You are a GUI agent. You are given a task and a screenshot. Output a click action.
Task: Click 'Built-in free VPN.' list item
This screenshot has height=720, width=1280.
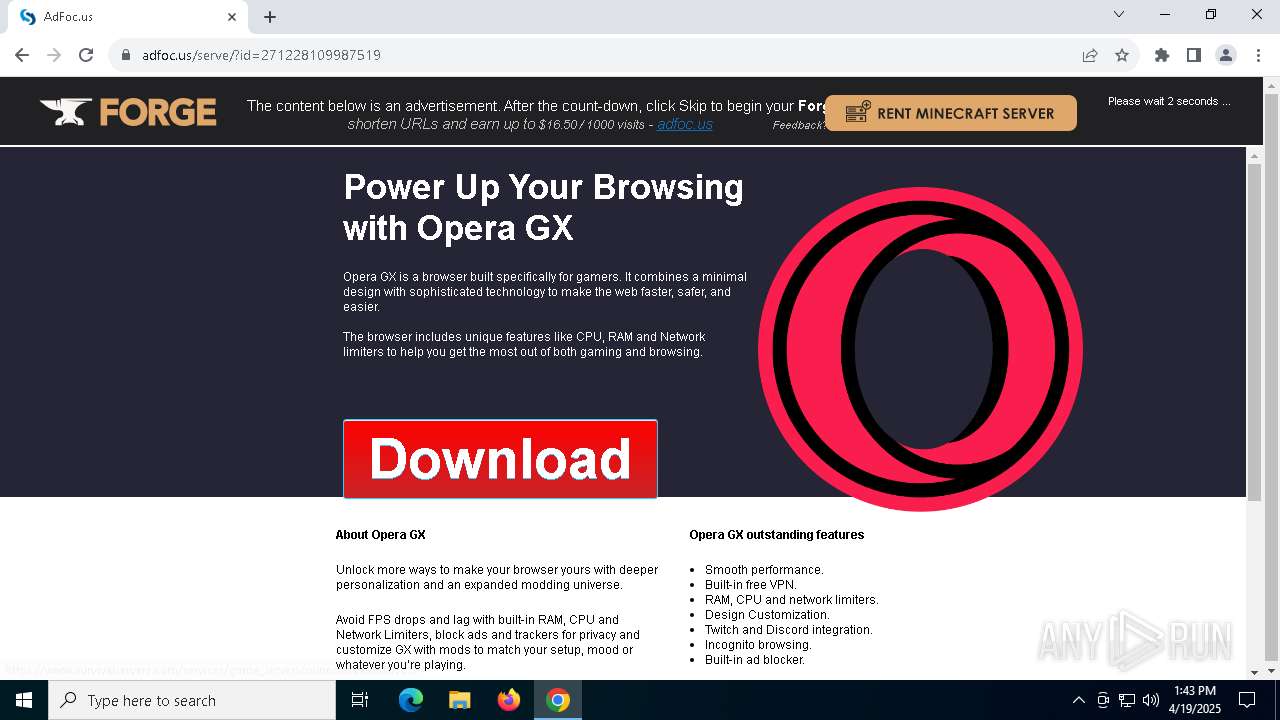coord(751,585)
